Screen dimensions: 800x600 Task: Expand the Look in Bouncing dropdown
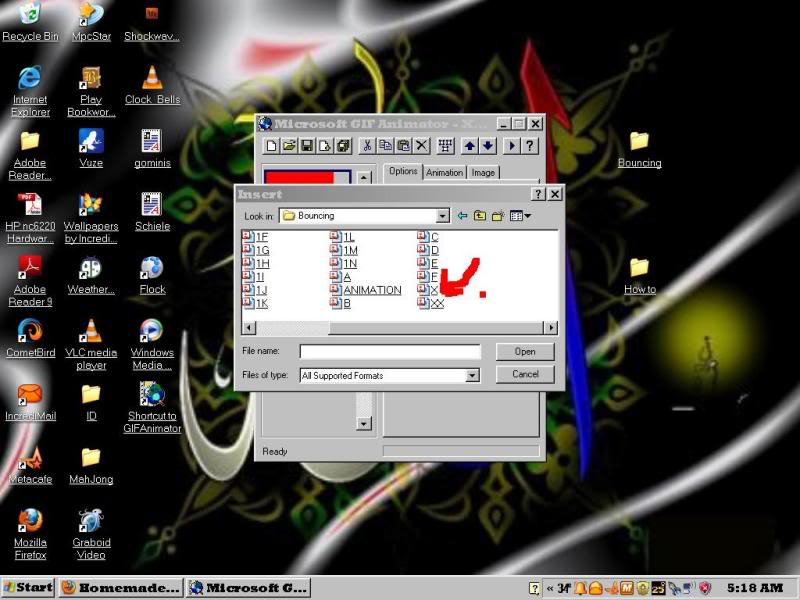tap(442, 216)
